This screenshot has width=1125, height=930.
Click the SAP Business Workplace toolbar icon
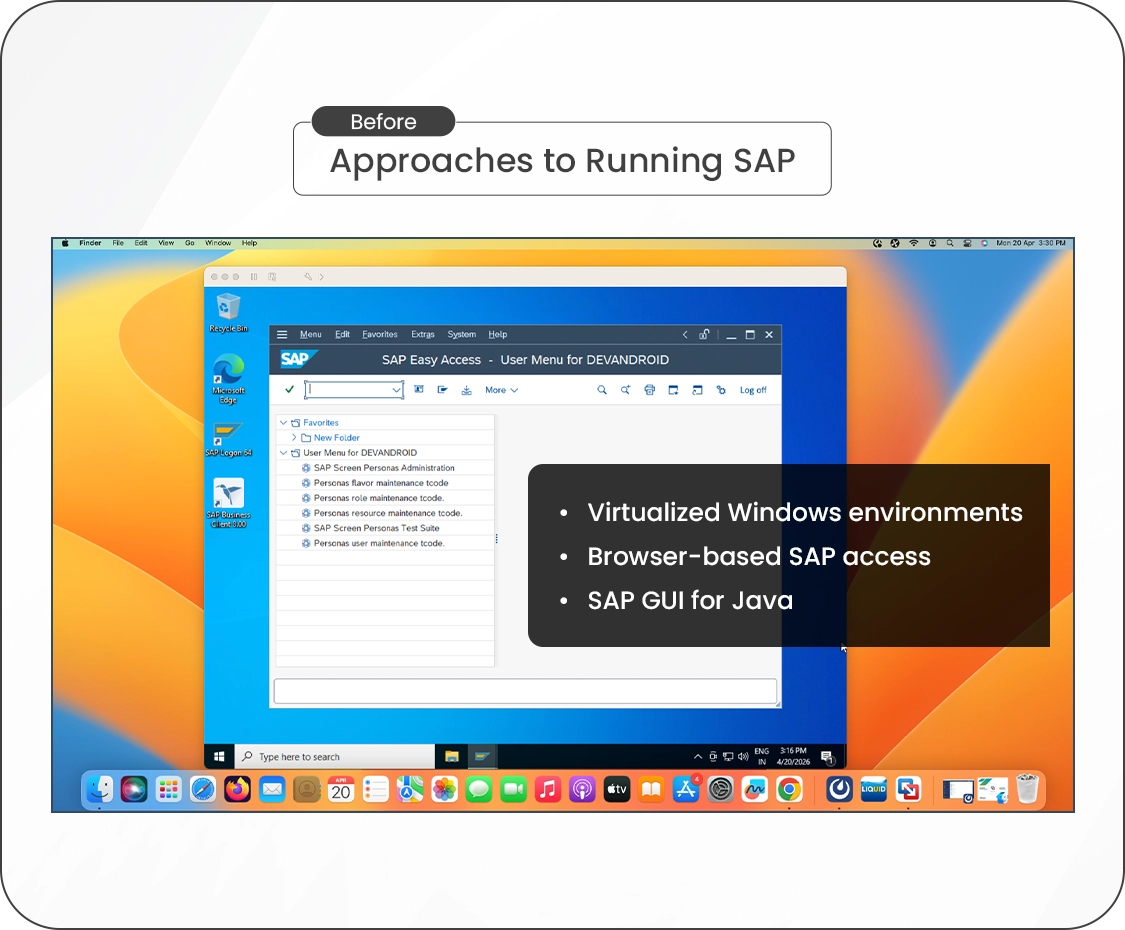click(443, 390)
